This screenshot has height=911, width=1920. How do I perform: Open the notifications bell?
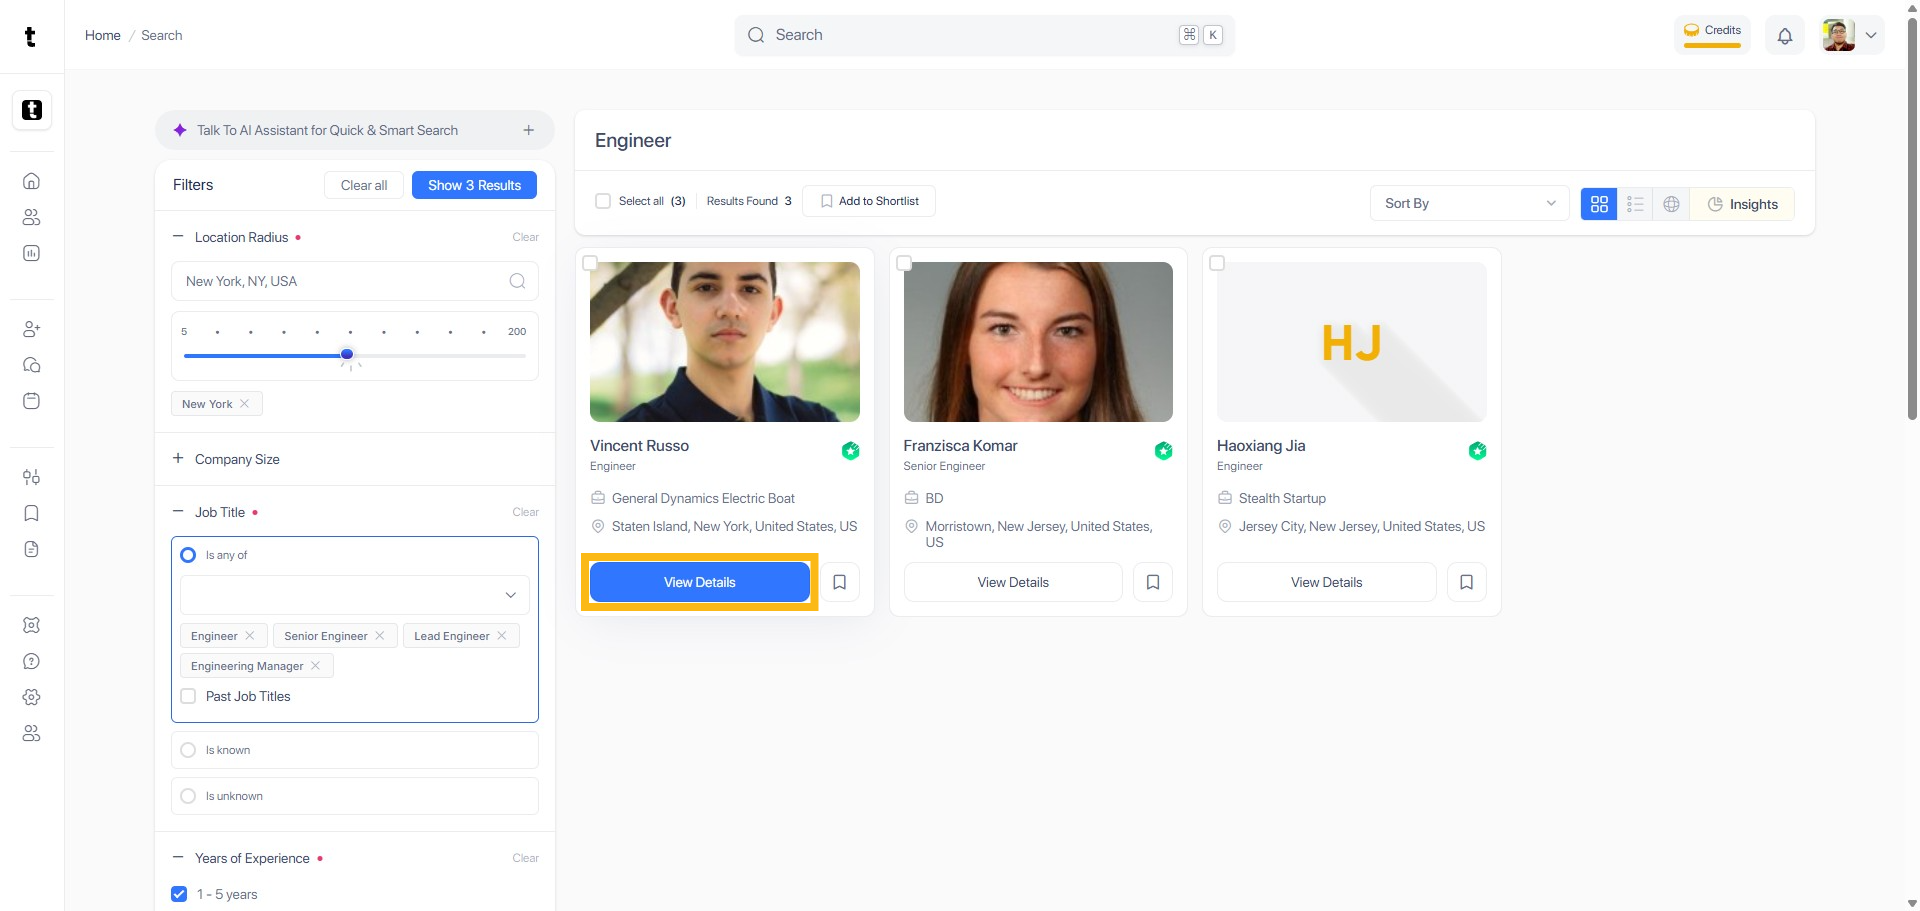pos(1785,36)
